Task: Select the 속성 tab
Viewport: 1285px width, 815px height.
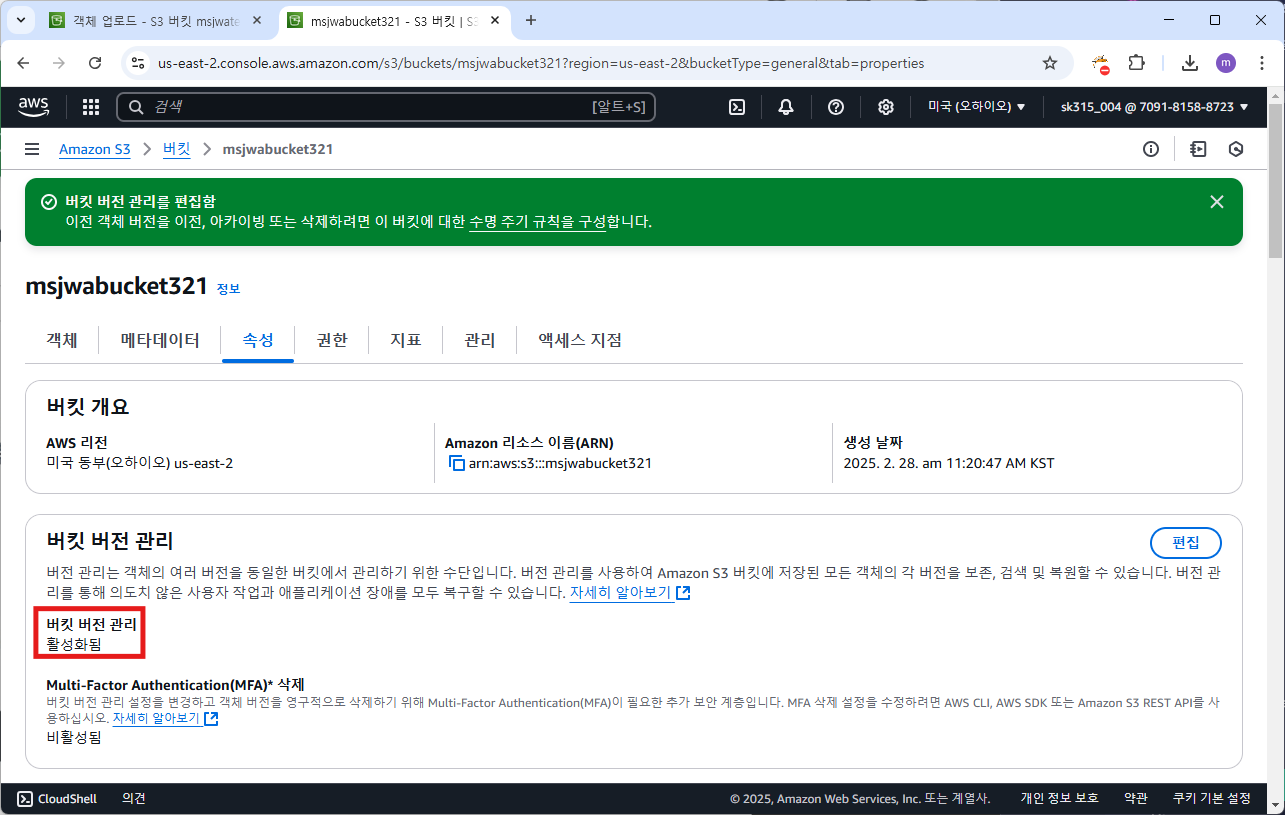Action: click(258, 340)
